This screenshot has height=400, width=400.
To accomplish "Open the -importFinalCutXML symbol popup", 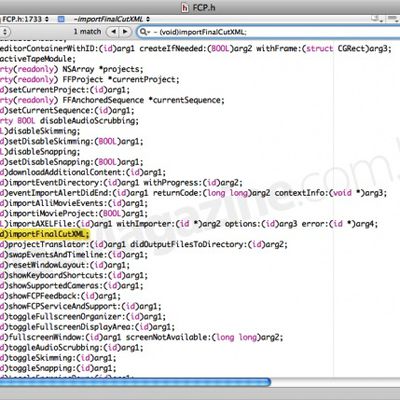I will [112, 19].
